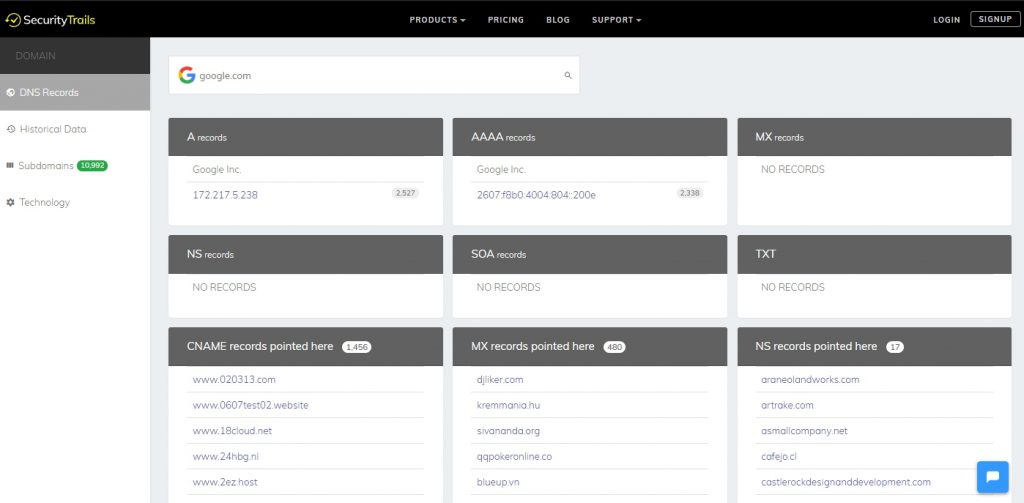Image resolution: width=1024 pixels, height=503 pixels.
Task: Open Technology section in sidebar
Action: [75, 203]
